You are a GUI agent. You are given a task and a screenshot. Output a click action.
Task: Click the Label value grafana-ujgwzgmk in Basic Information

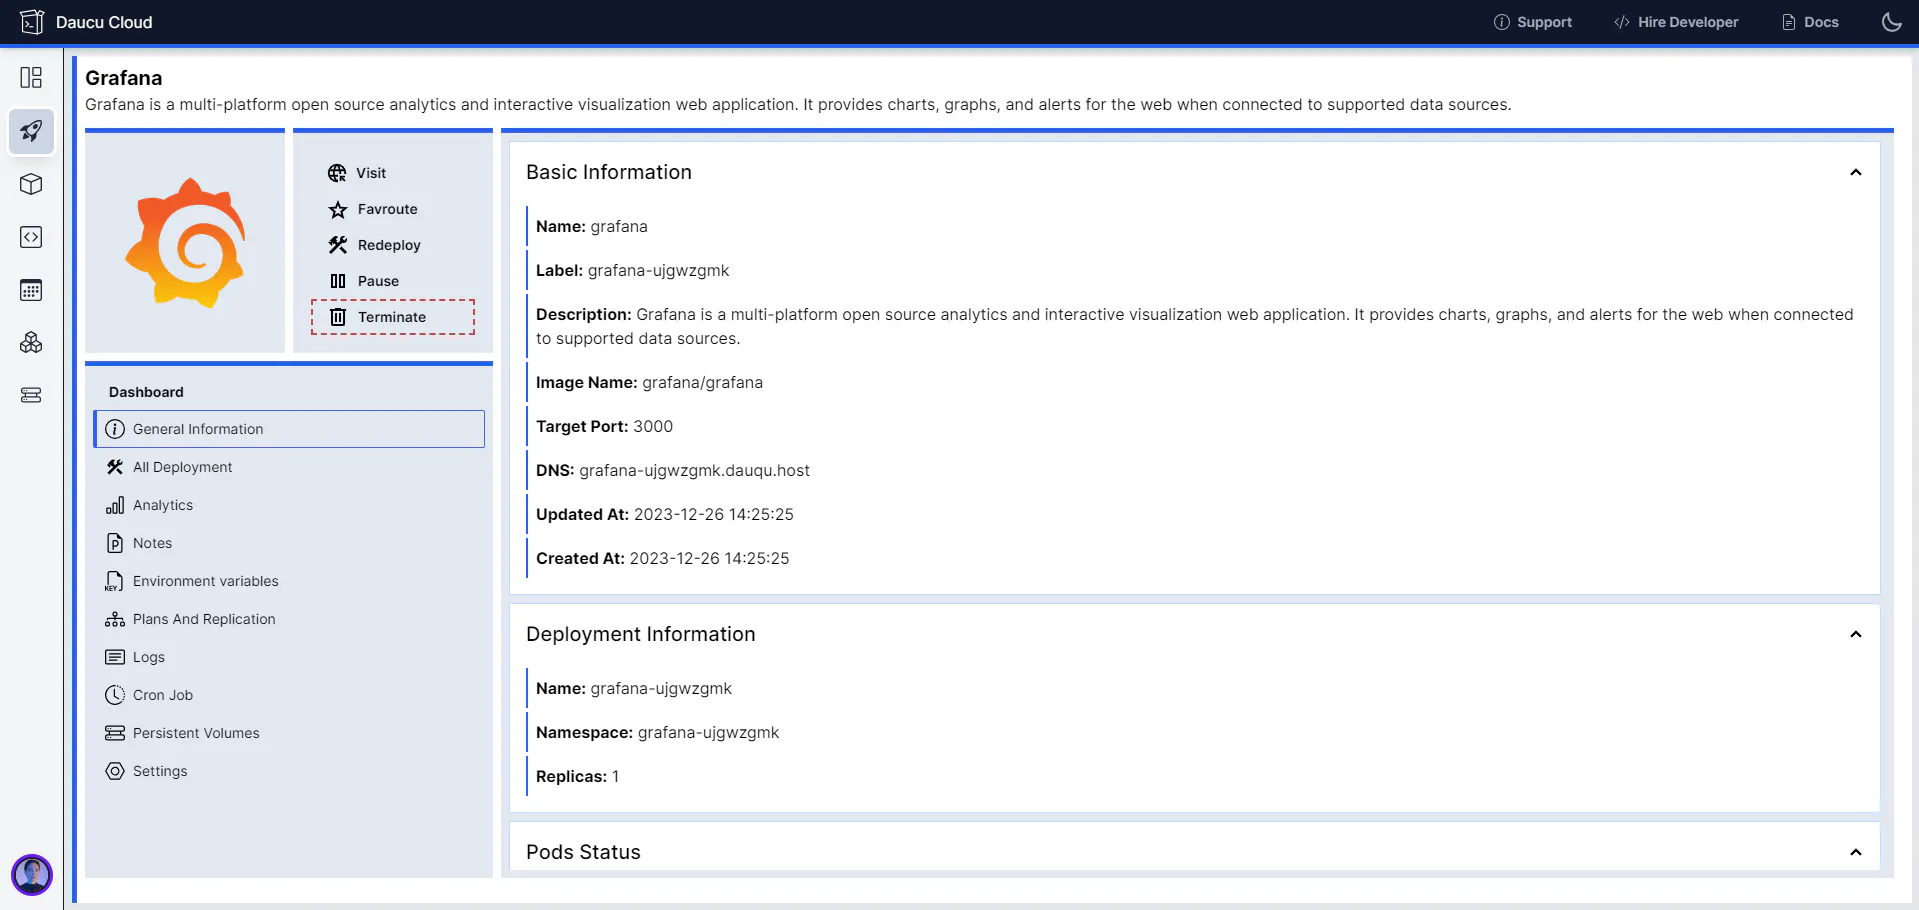click(x=659, y=270)
